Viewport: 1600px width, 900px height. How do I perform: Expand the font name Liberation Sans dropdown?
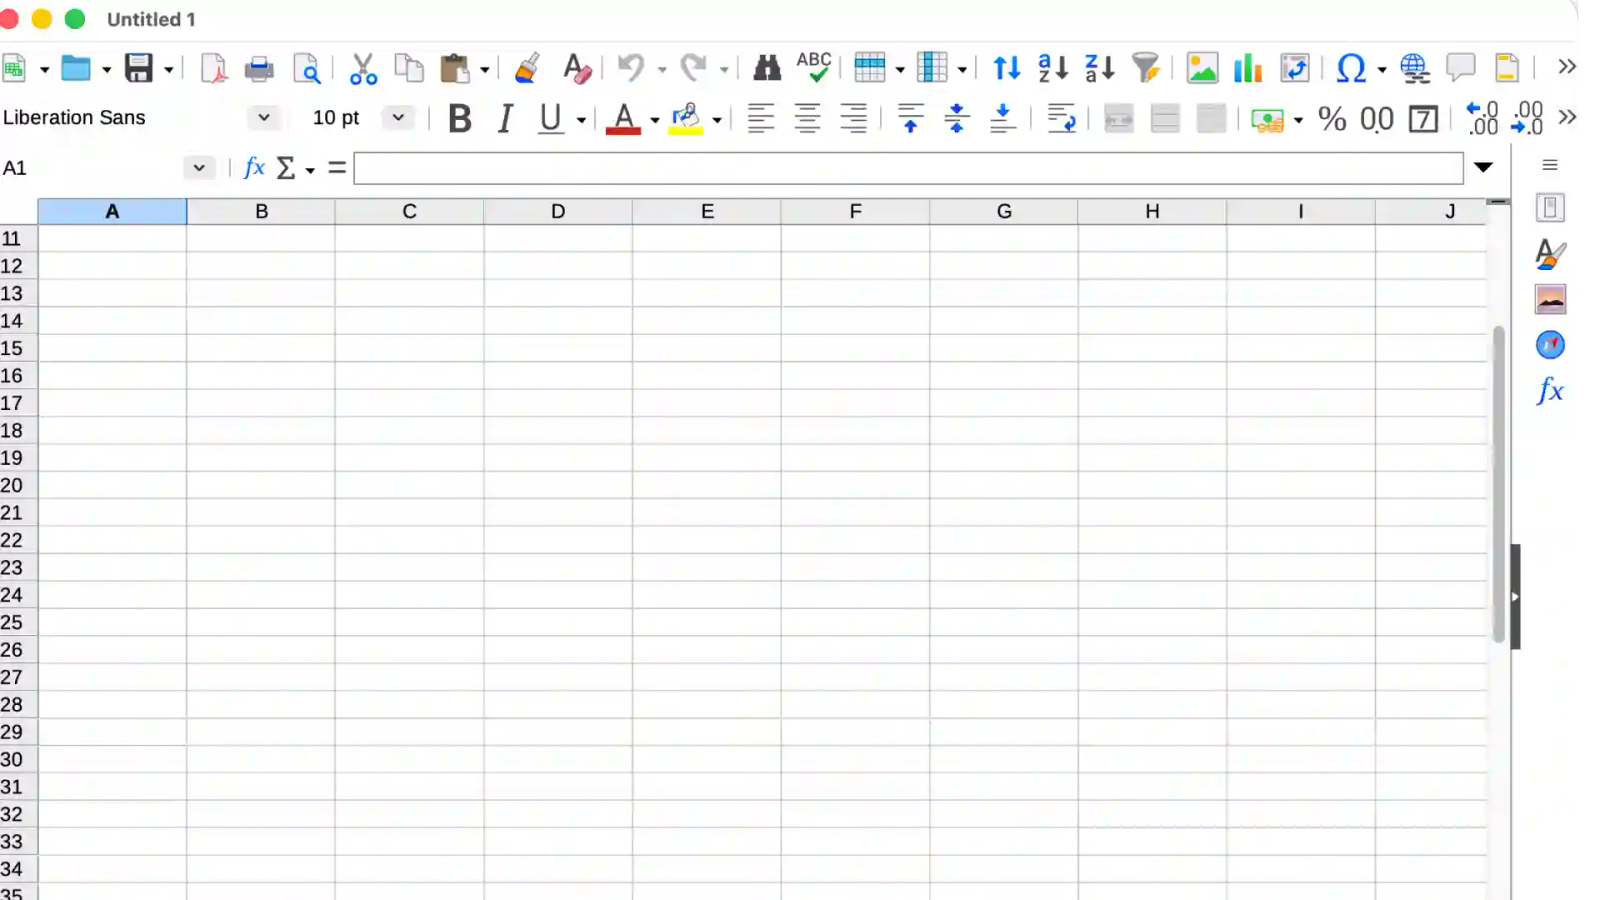(x=264, y=117)
